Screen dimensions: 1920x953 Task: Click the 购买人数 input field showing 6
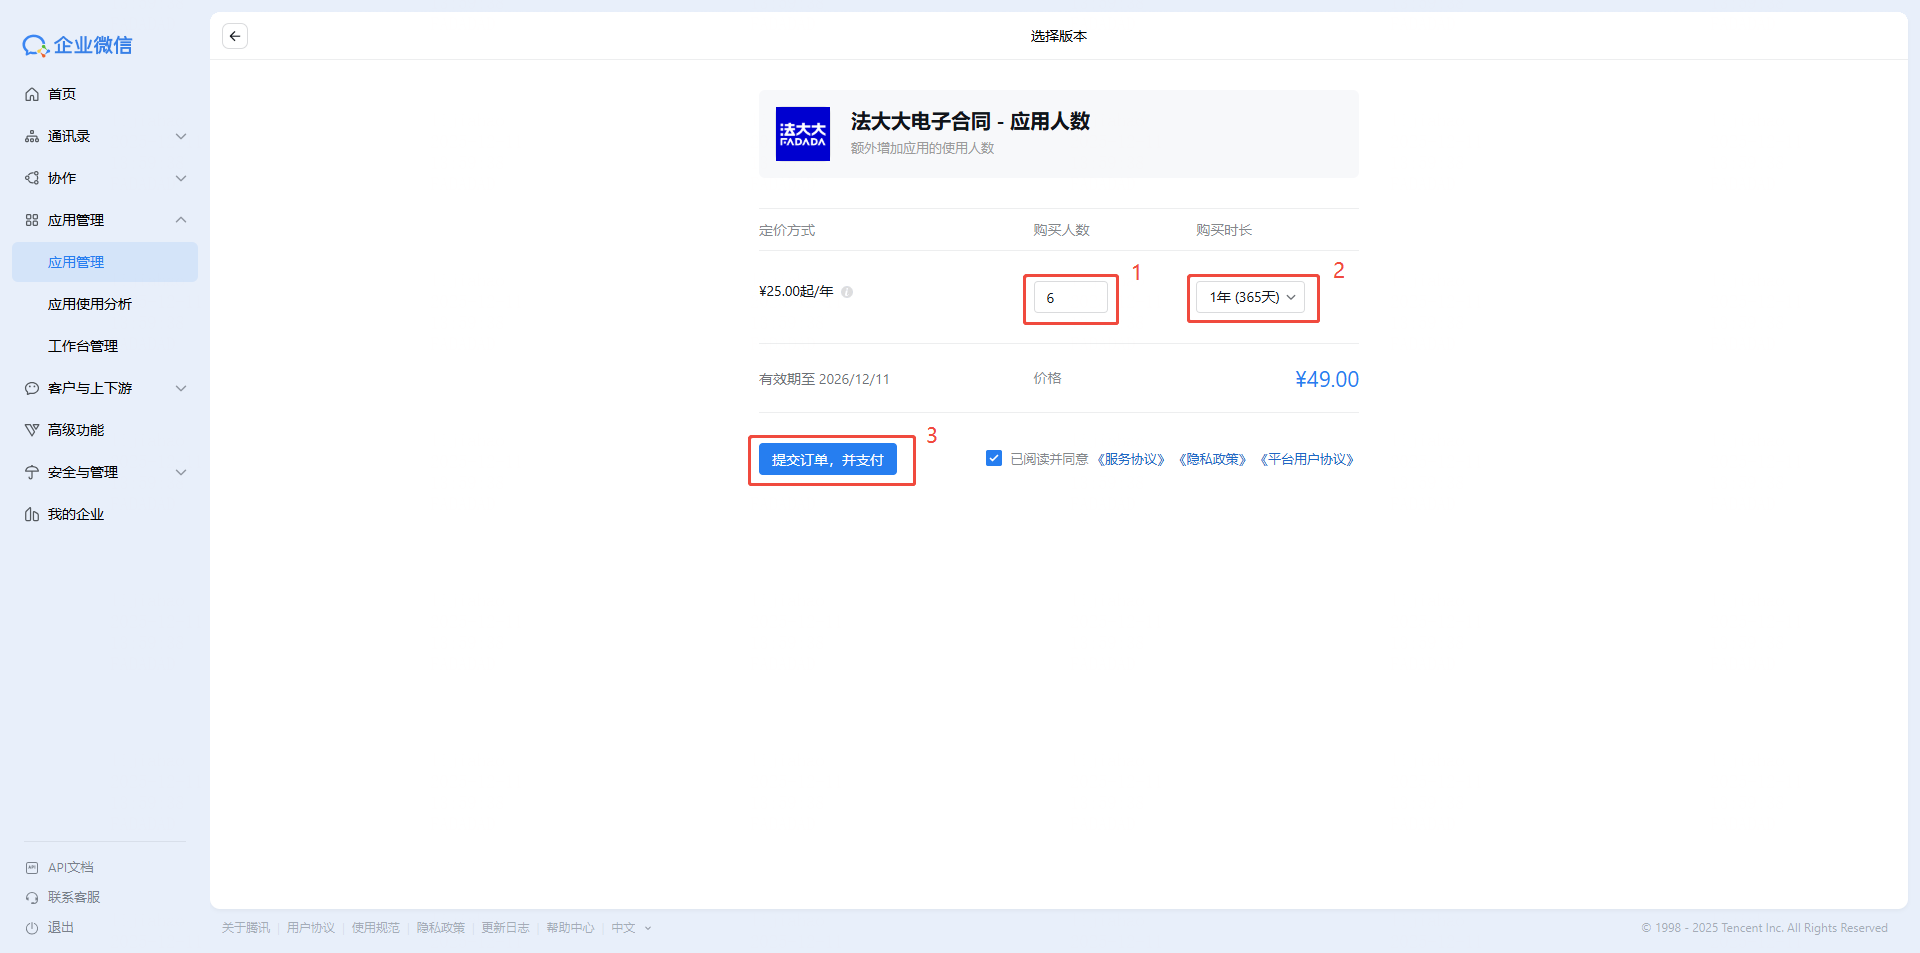pos(1071,297)
